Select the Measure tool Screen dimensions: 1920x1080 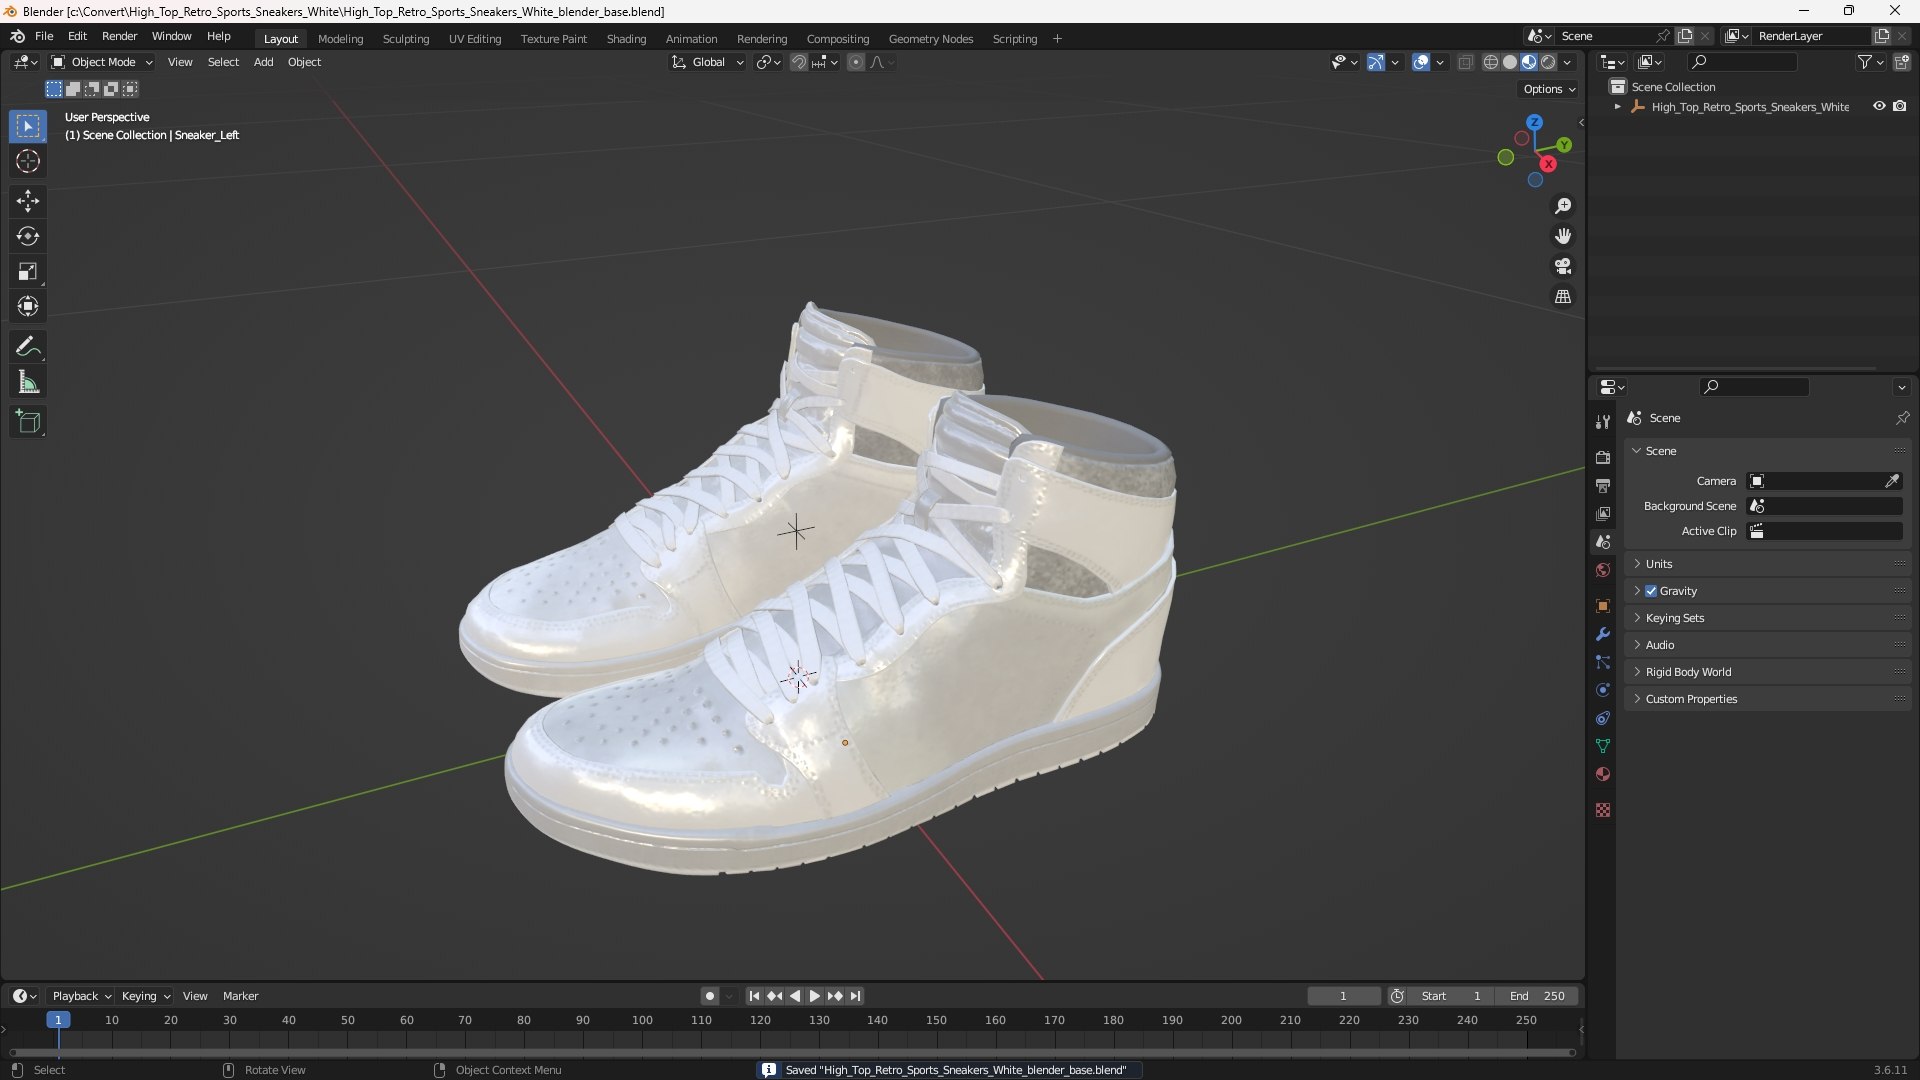pyautogui.click(x=28, y=382)
